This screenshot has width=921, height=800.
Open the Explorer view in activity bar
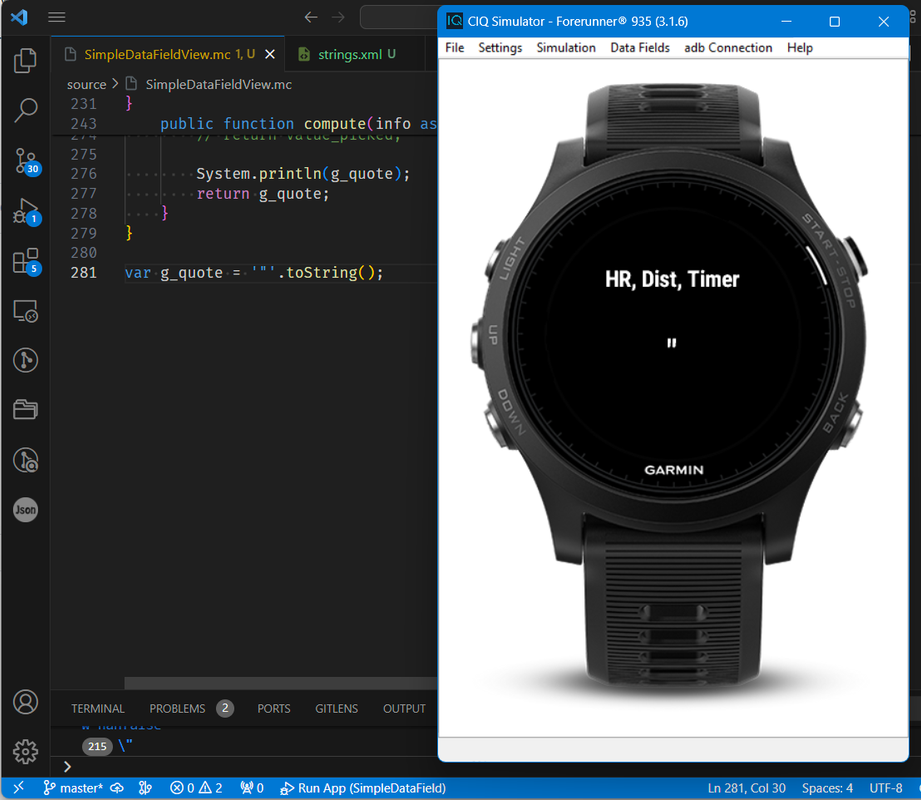[25, 60]
